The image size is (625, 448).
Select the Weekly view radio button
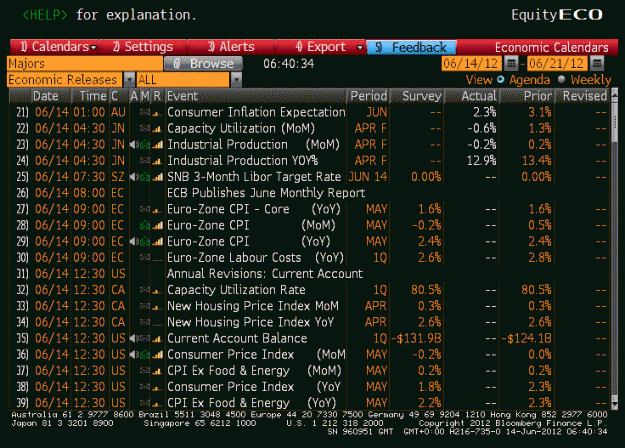click(562, 79)
